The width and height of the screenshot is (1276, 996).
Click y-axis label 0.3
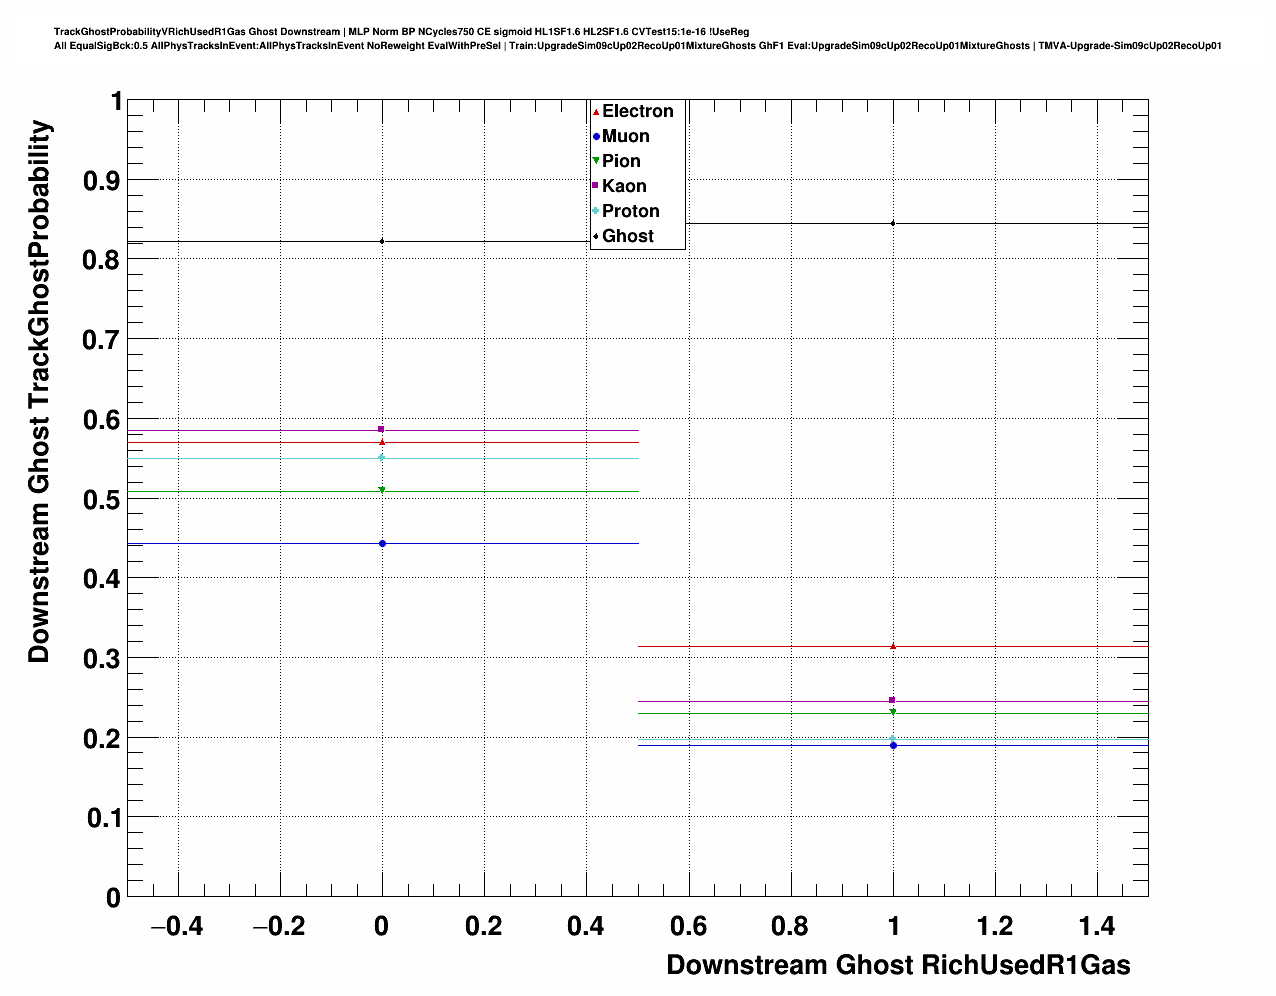[102, 659]
